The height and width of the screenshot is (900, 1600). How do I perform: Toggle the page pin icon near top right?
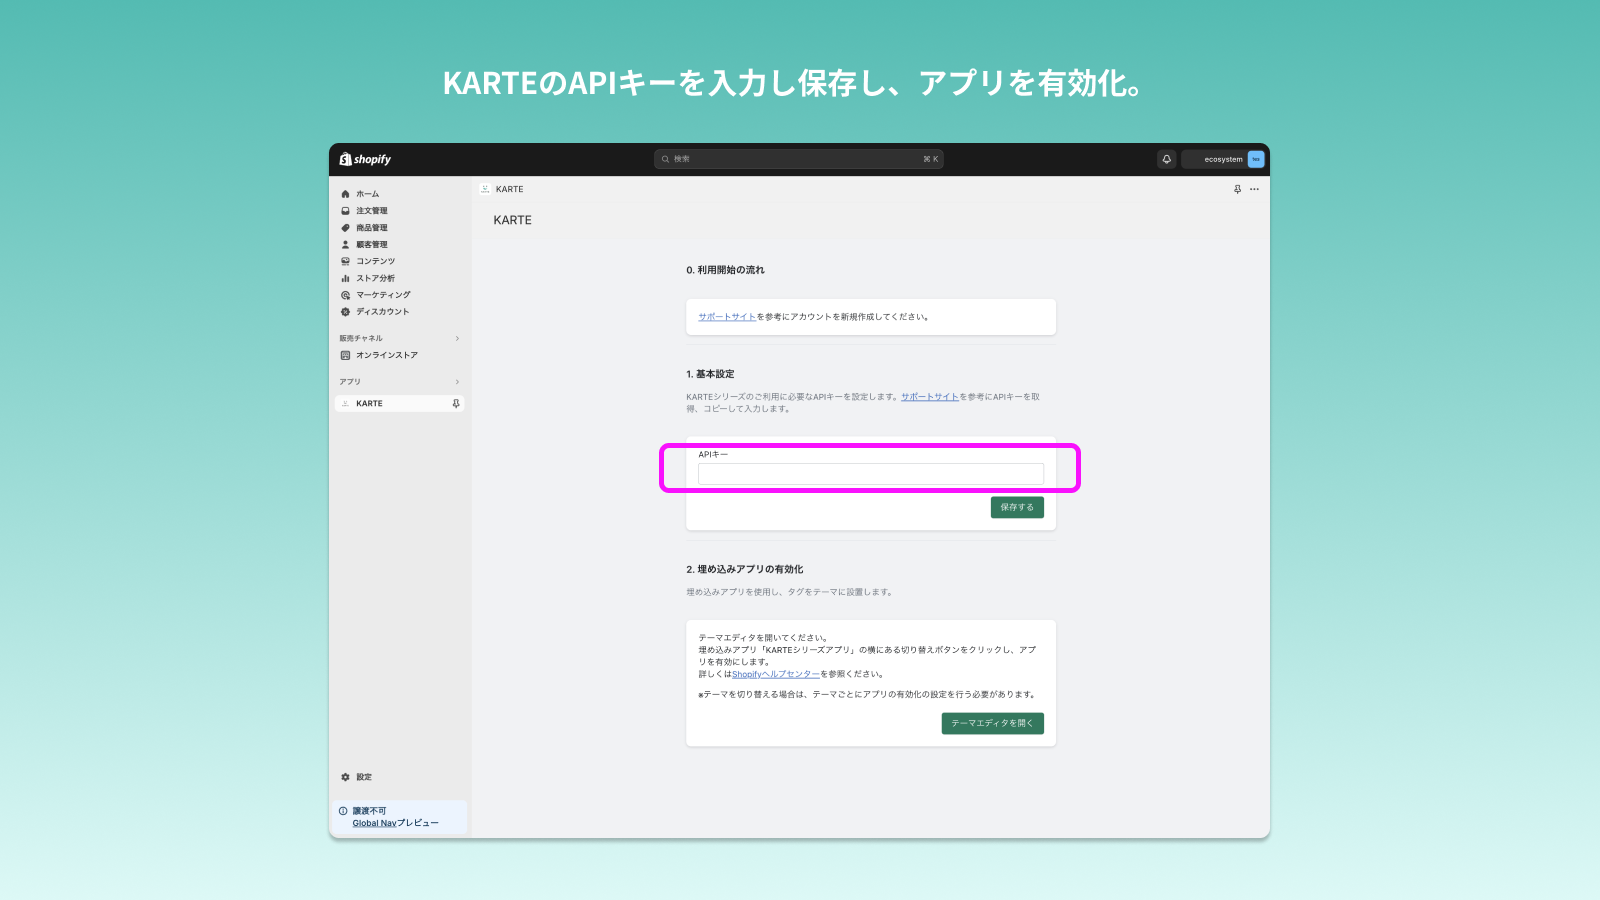pos(1238,189)
